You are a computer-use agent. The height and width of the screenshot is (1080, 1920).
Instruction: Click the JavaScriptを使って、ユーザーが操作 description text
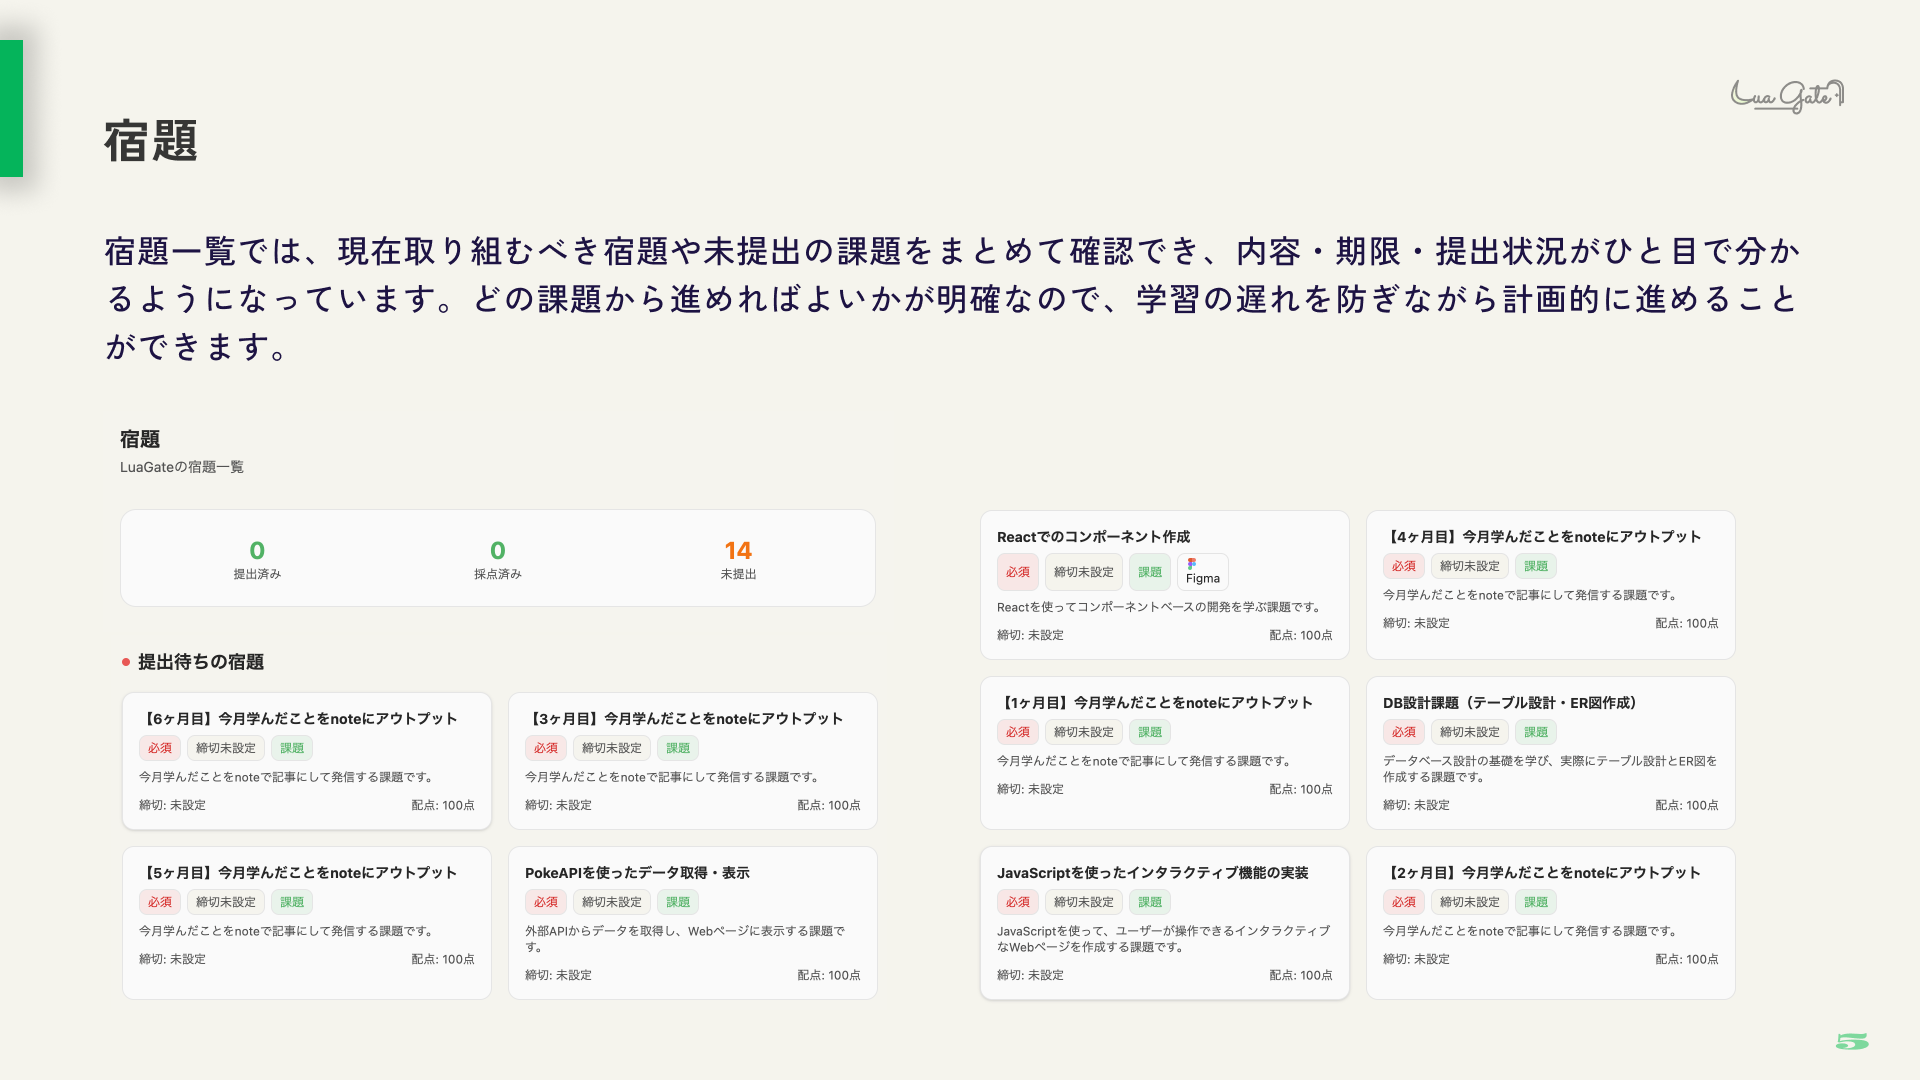coord(1164,939)
